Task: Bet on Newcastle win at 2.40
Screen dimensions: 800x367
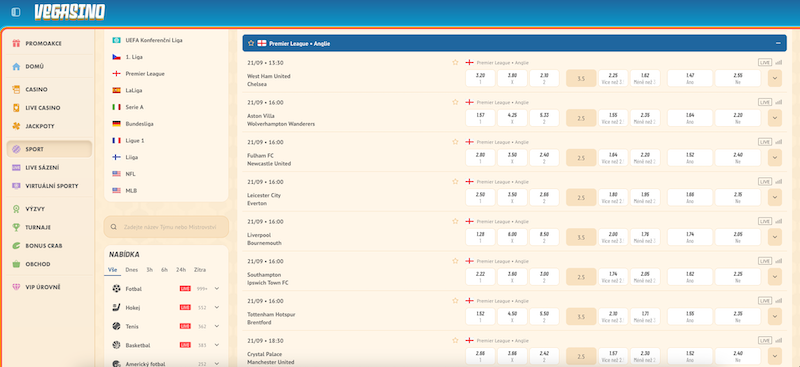Action: tap(544, 158)
